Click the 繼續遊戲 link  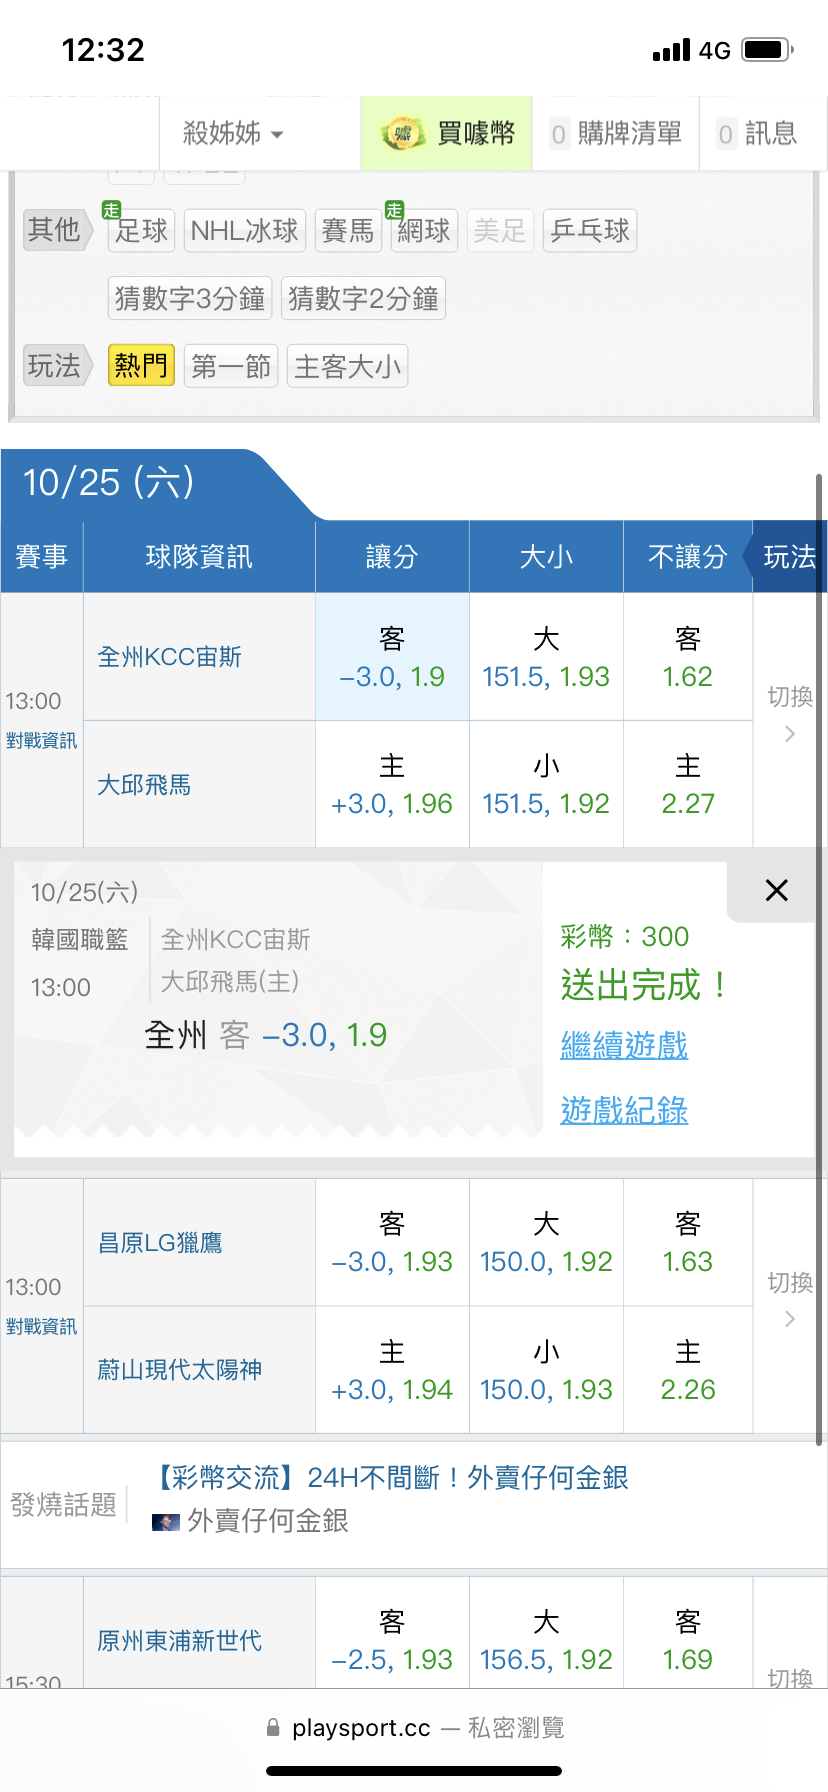[x=624, y=1045]
